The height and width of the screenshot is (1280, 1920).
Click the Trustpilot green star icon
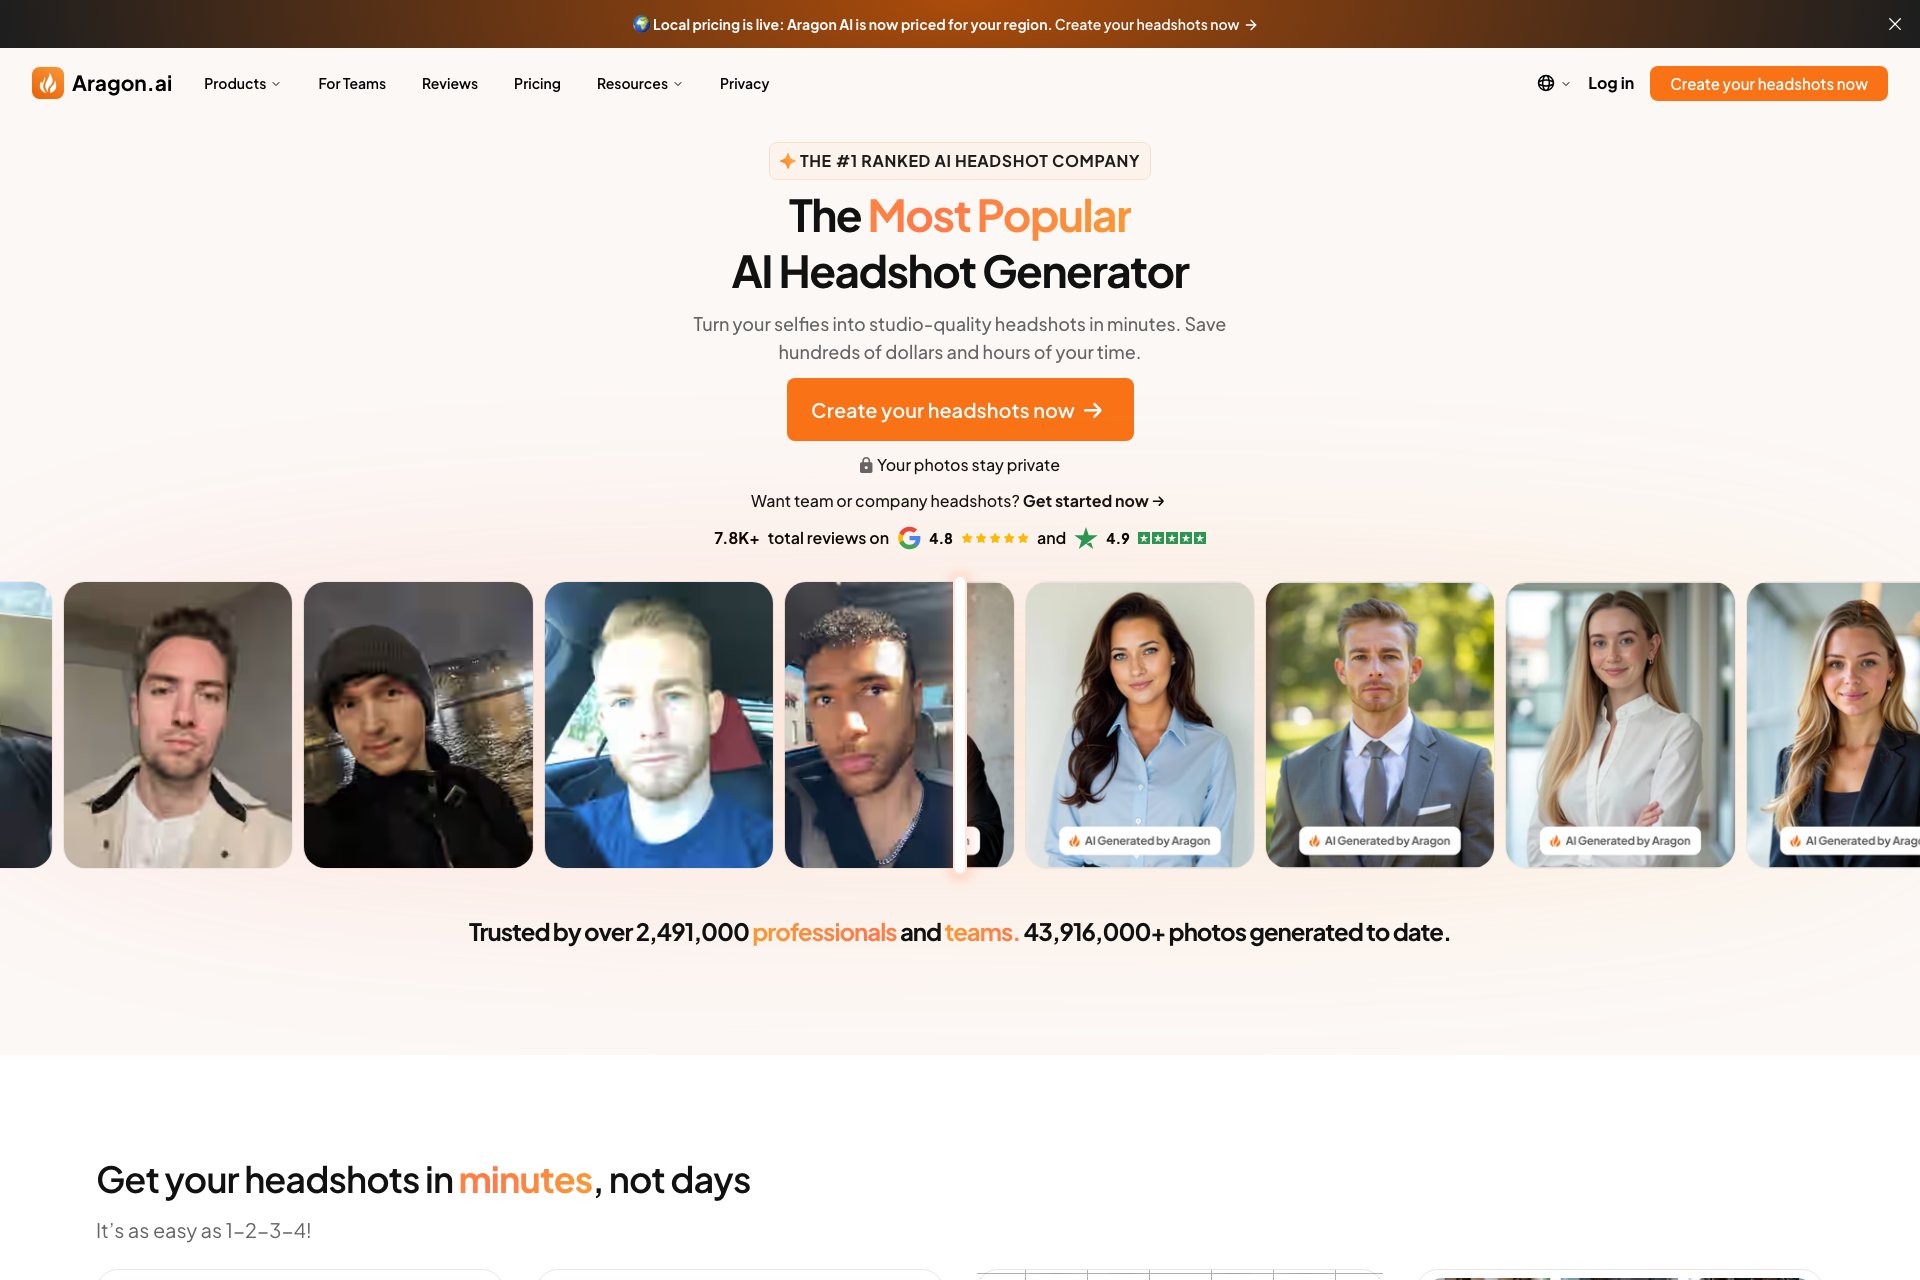click(x=1086, y=538)
